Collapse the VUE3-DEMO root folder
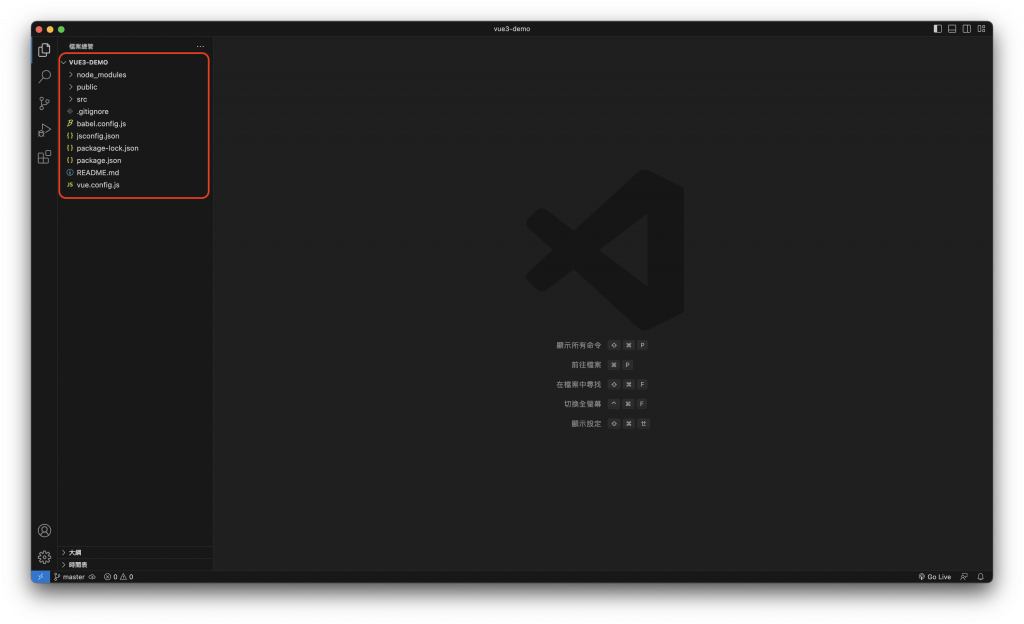Image resolution: width=1024 pixels, height=624 pixels. (135, 62)
